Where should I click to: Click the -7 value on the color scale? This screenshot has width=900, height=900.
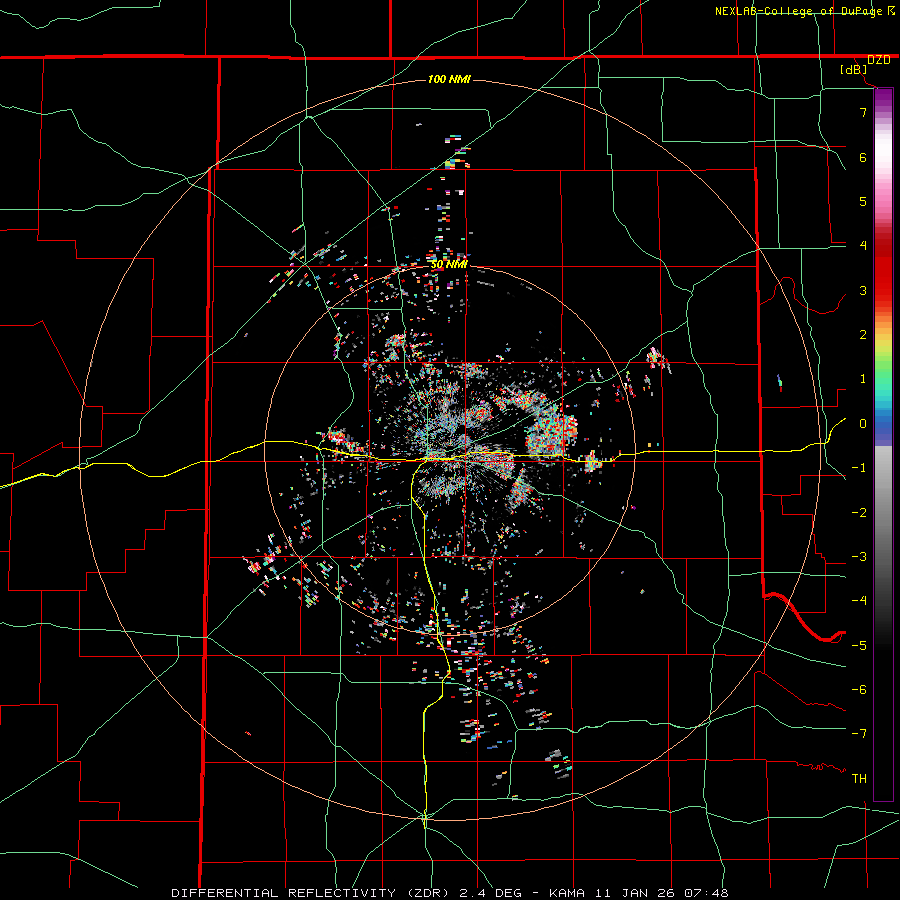coord(859,734)
